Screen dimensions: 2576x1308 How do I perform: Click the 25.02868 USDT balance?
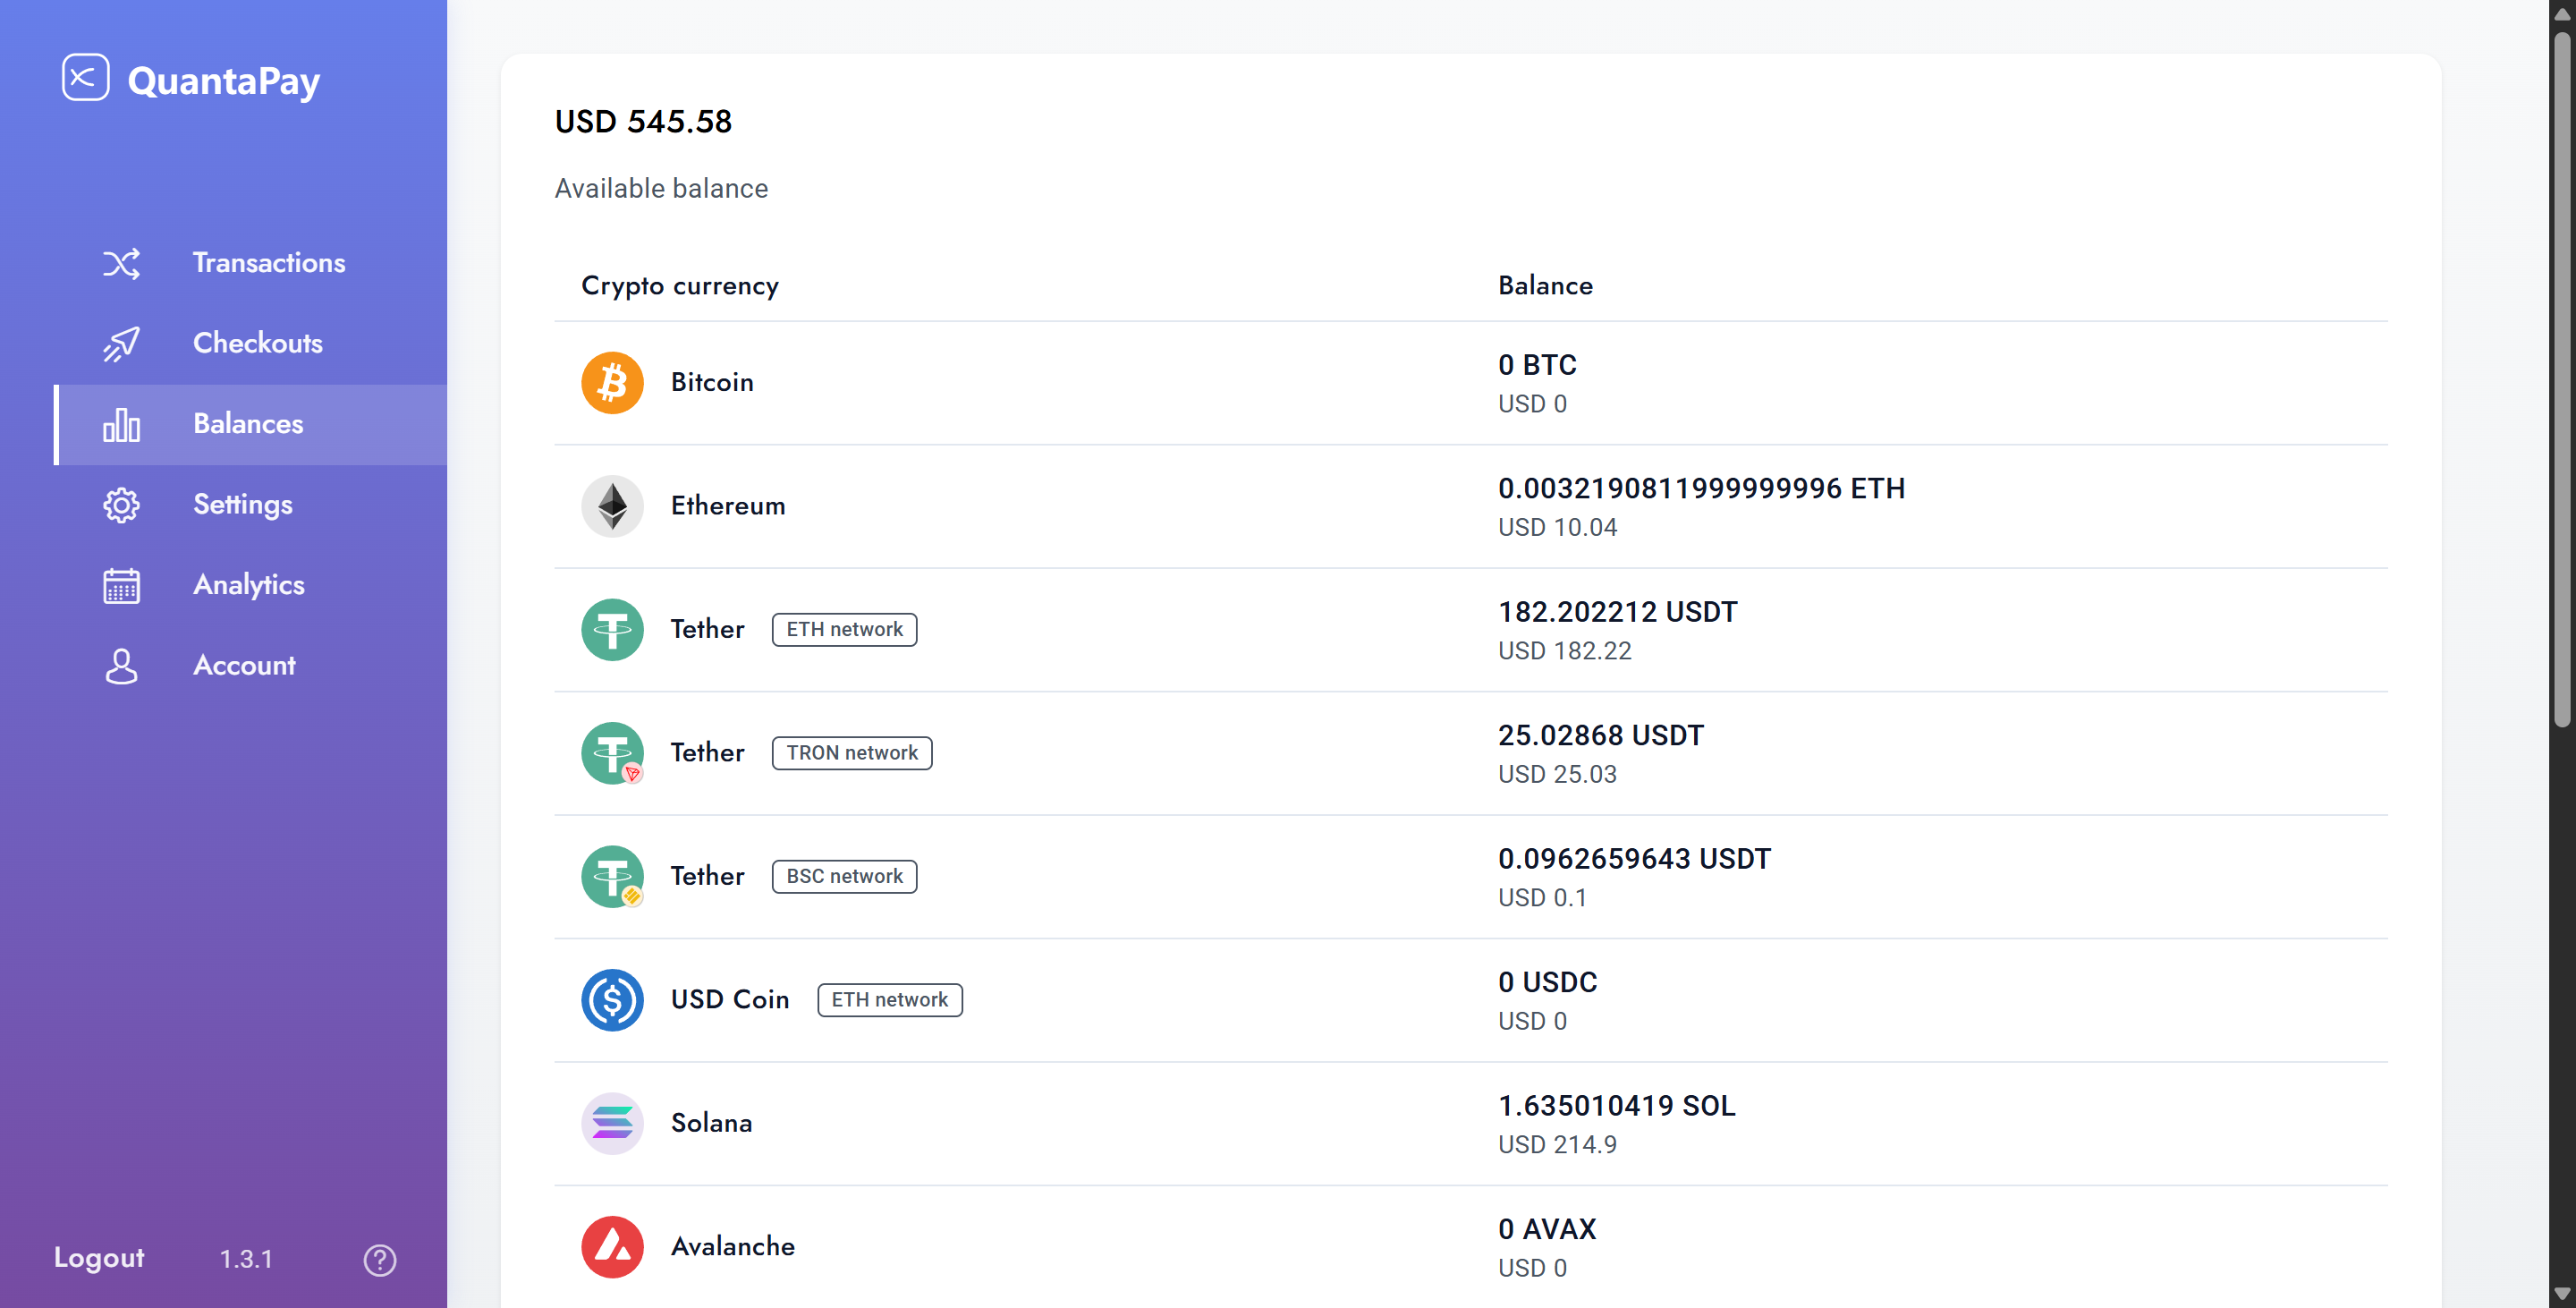pyautogui.click(x=1601, y=736)
